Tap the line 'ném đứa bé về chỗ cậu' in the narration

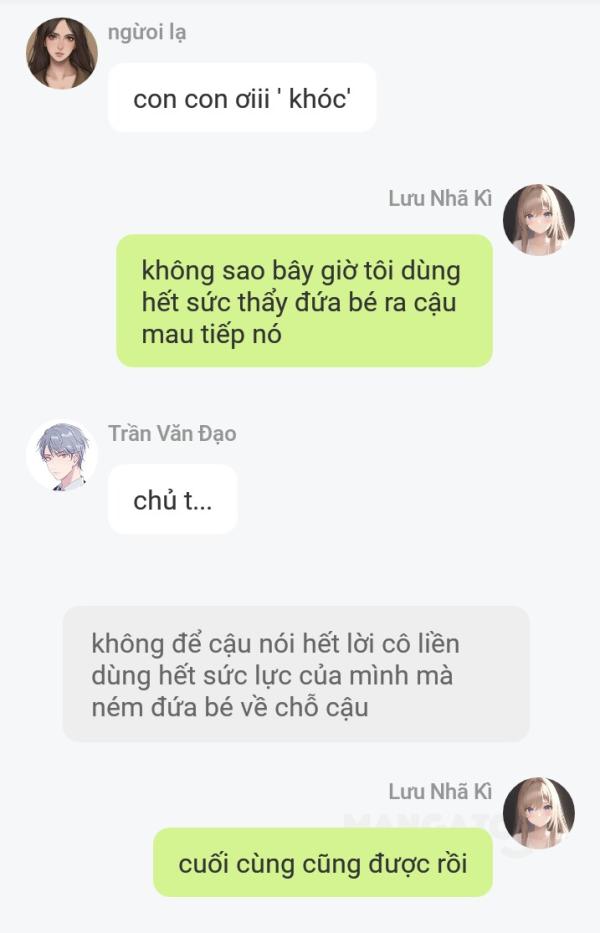pyautogui.click(x=230, y=708)
